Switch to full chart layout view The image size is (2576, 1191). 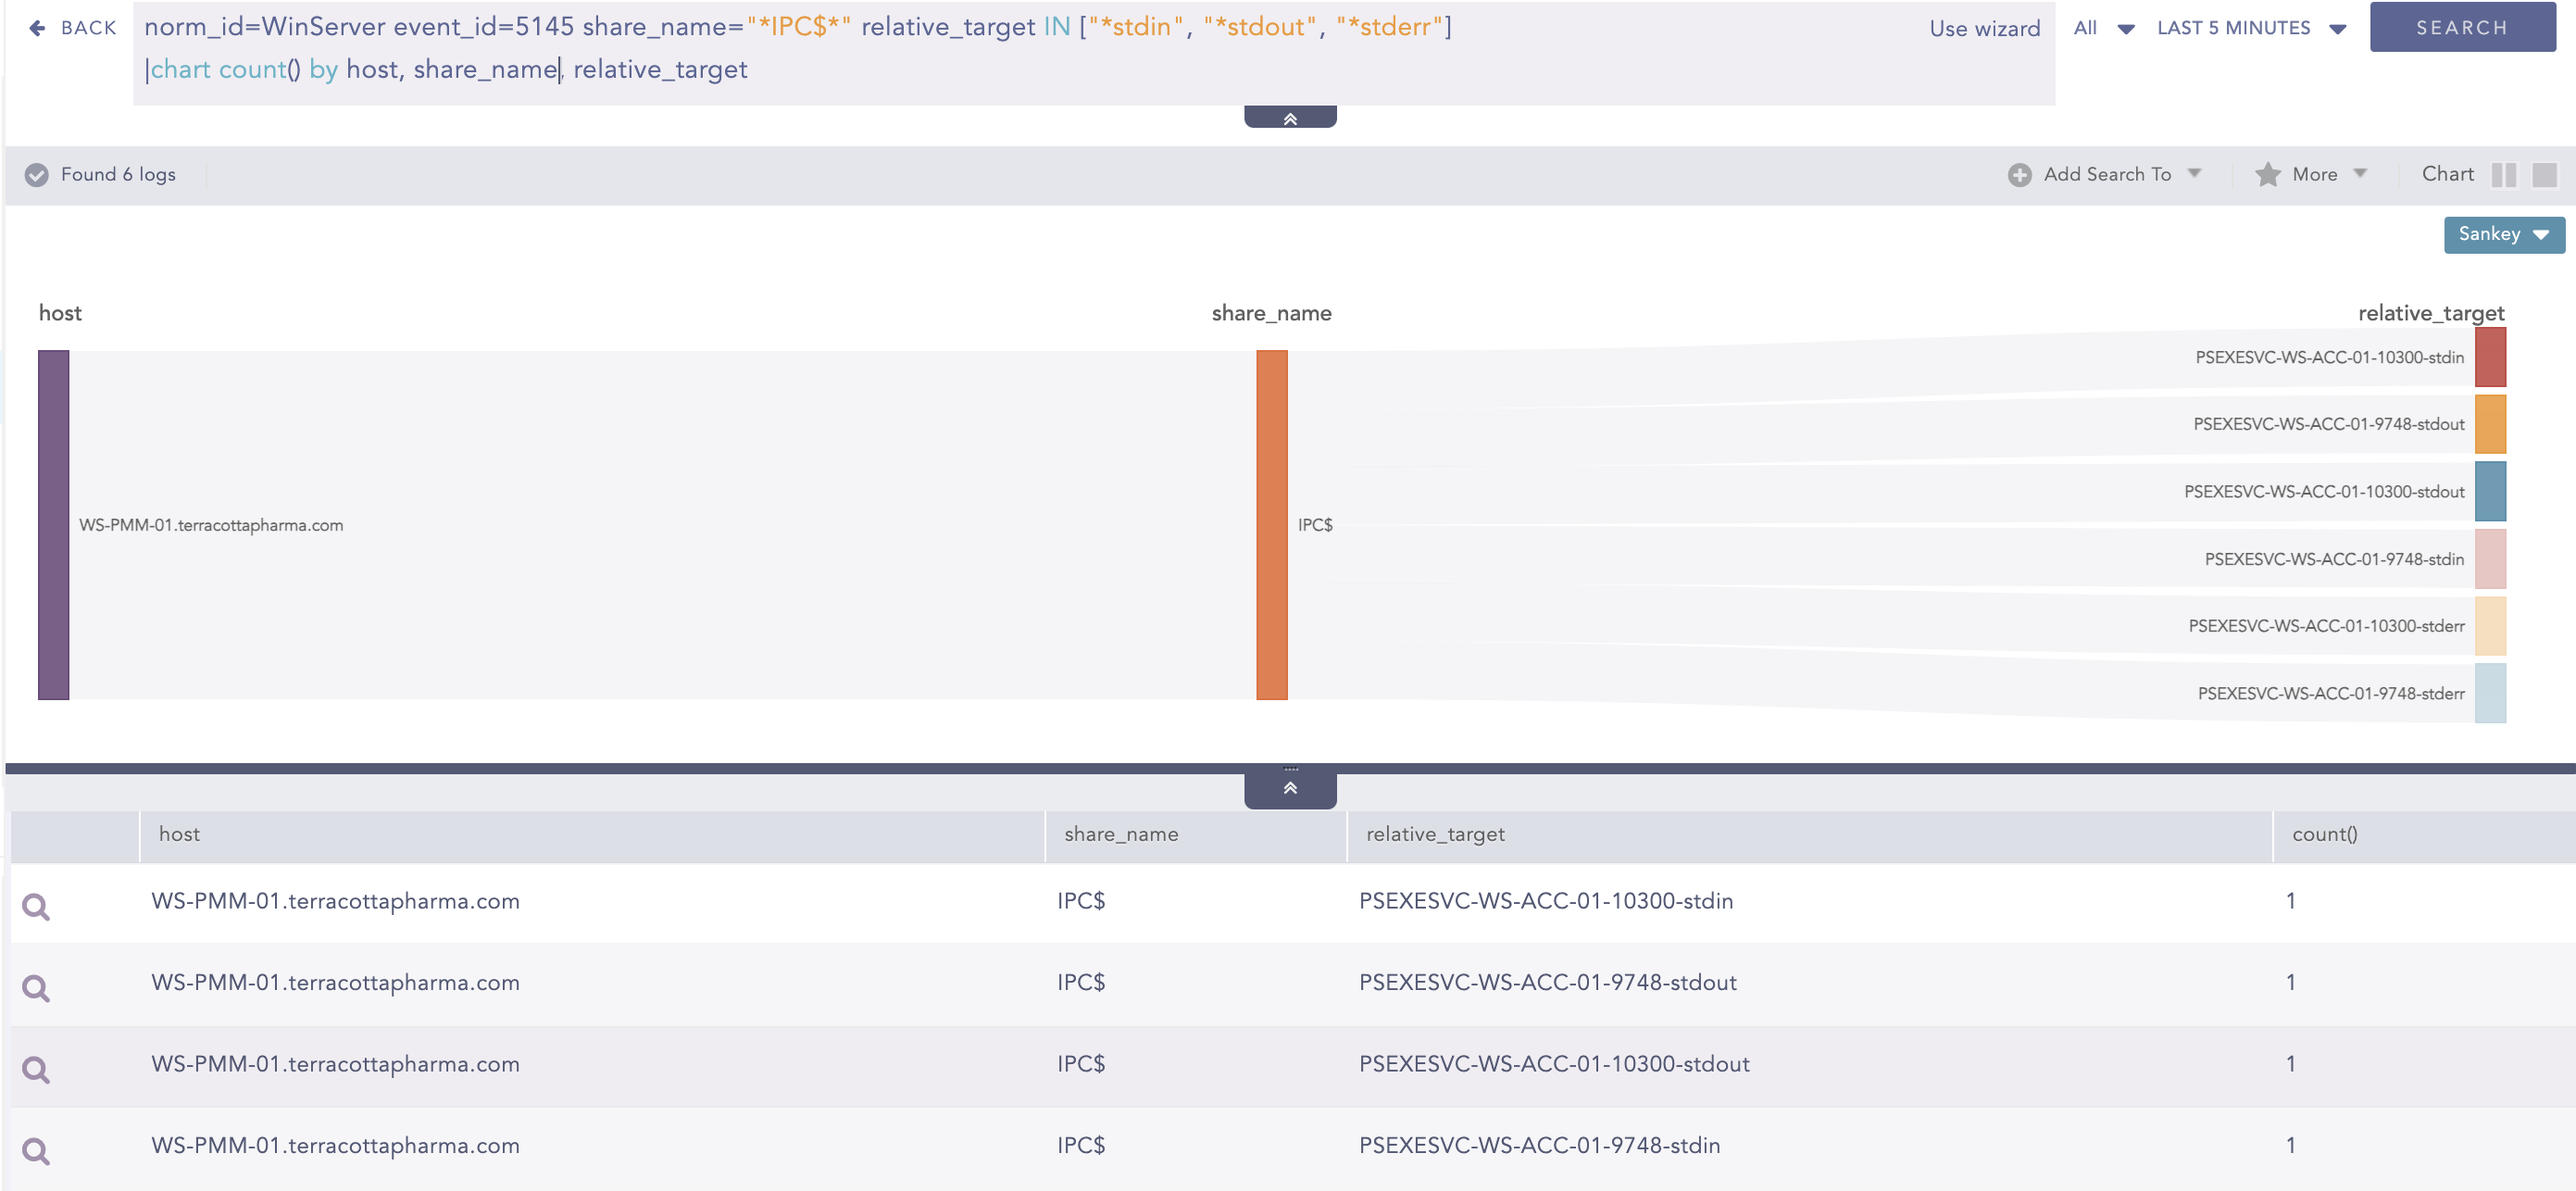(2544, 175)
